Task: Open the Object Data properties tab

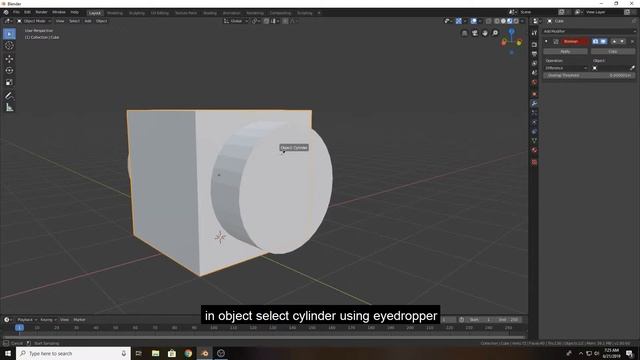Action: 534,141
